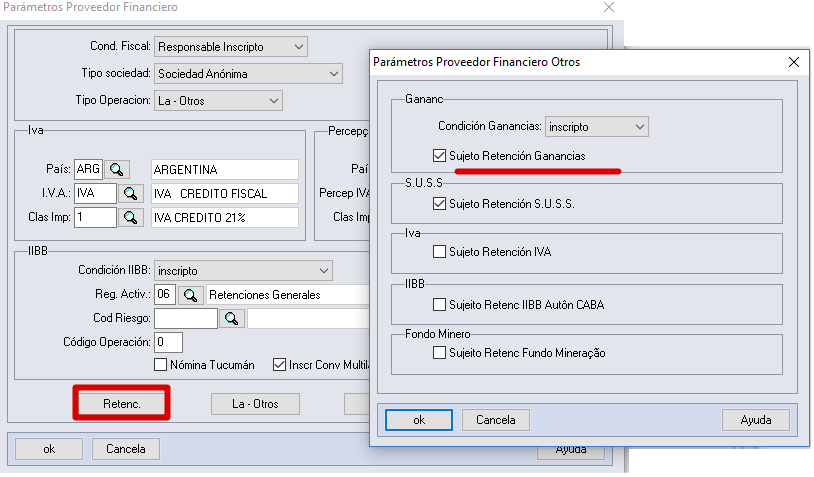Click the Retenc. button
Screen dimensions: 814x477
pyautogui.click(x=121, y=404)
